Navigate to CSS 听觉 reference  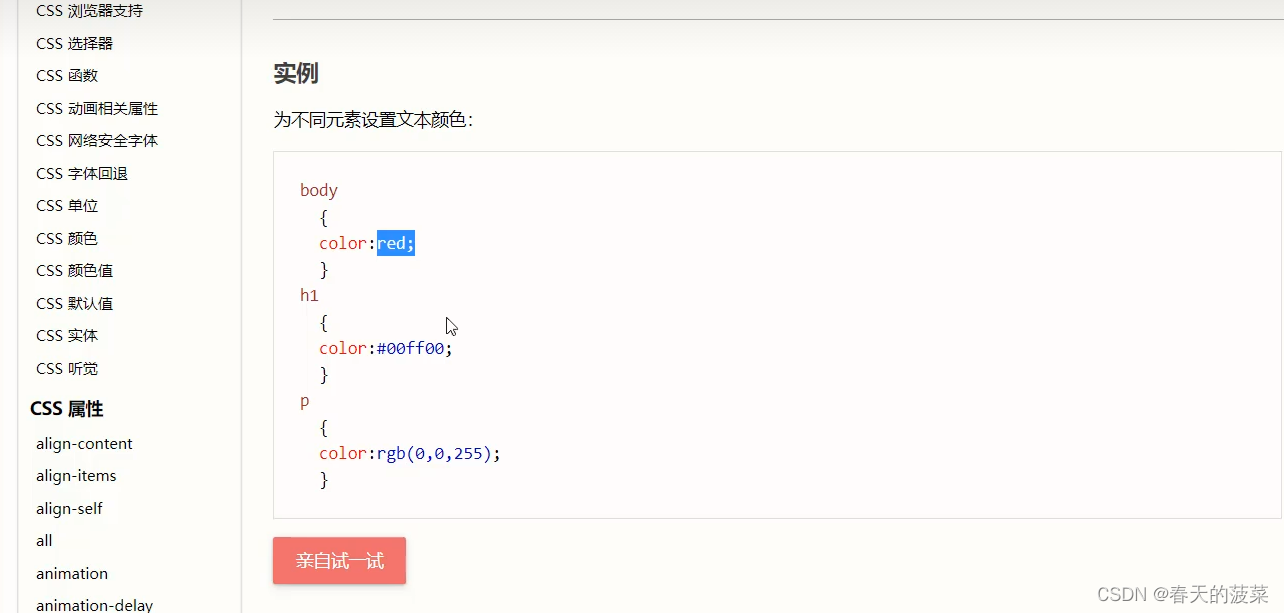pyautogui.click(x=66, y=368)
